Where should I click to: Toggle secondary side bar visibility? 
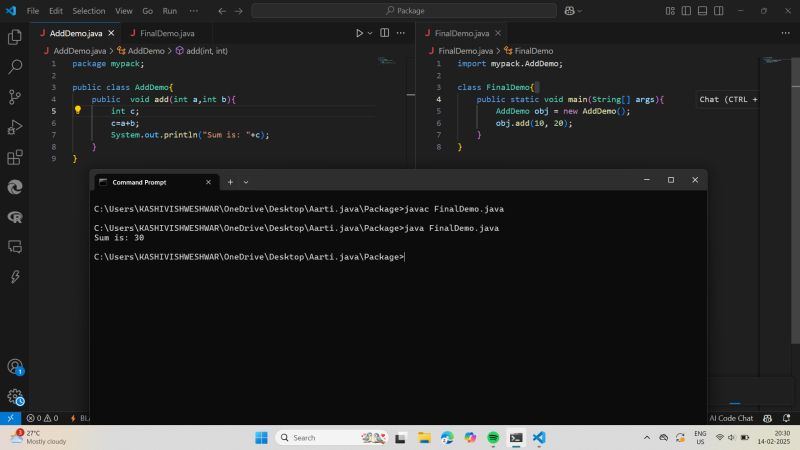[719, 11]
